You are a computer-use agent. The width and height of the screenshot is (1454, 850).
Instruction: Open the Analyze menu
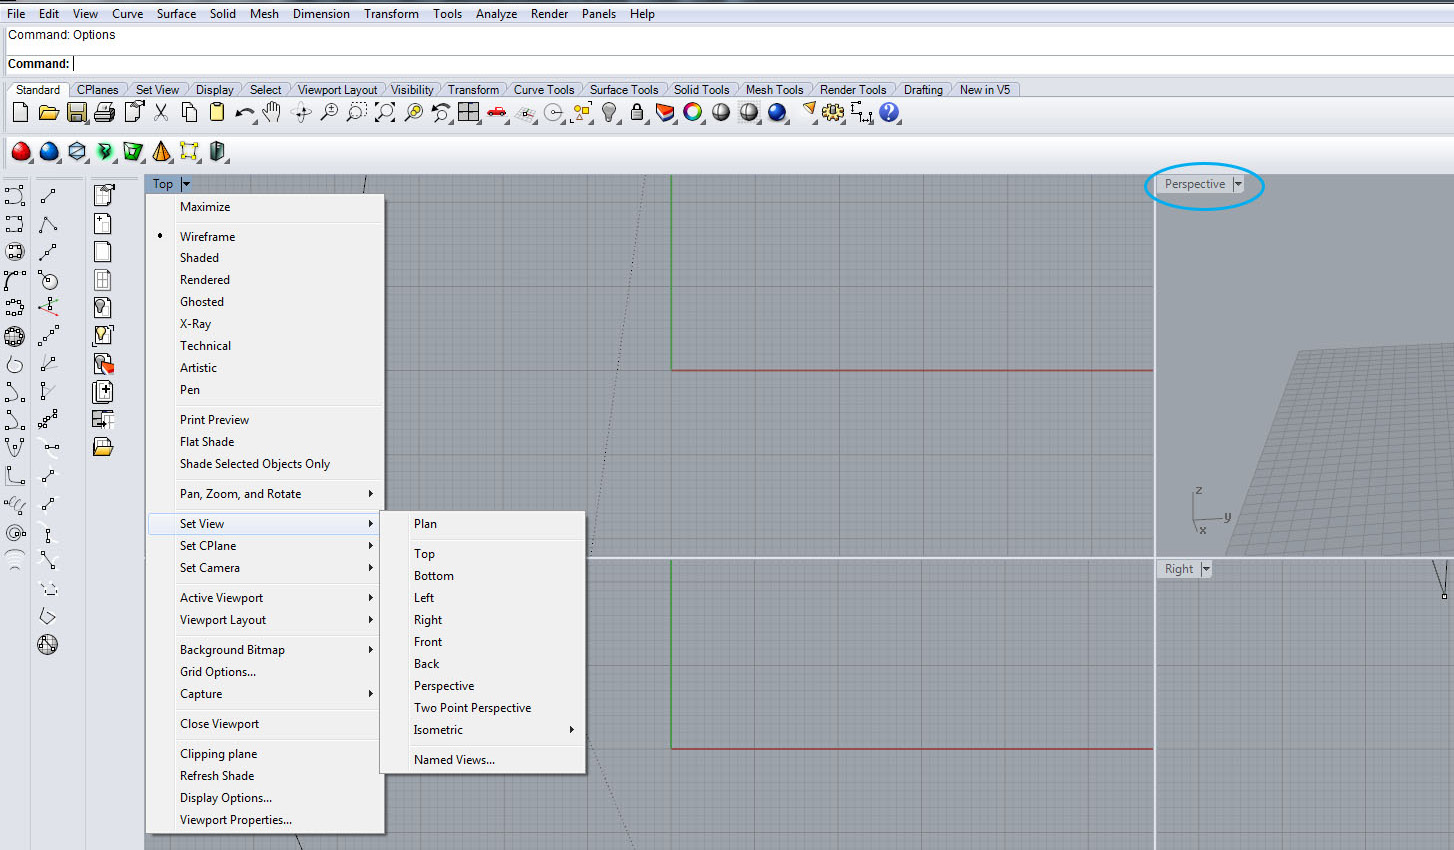point(496,14)
